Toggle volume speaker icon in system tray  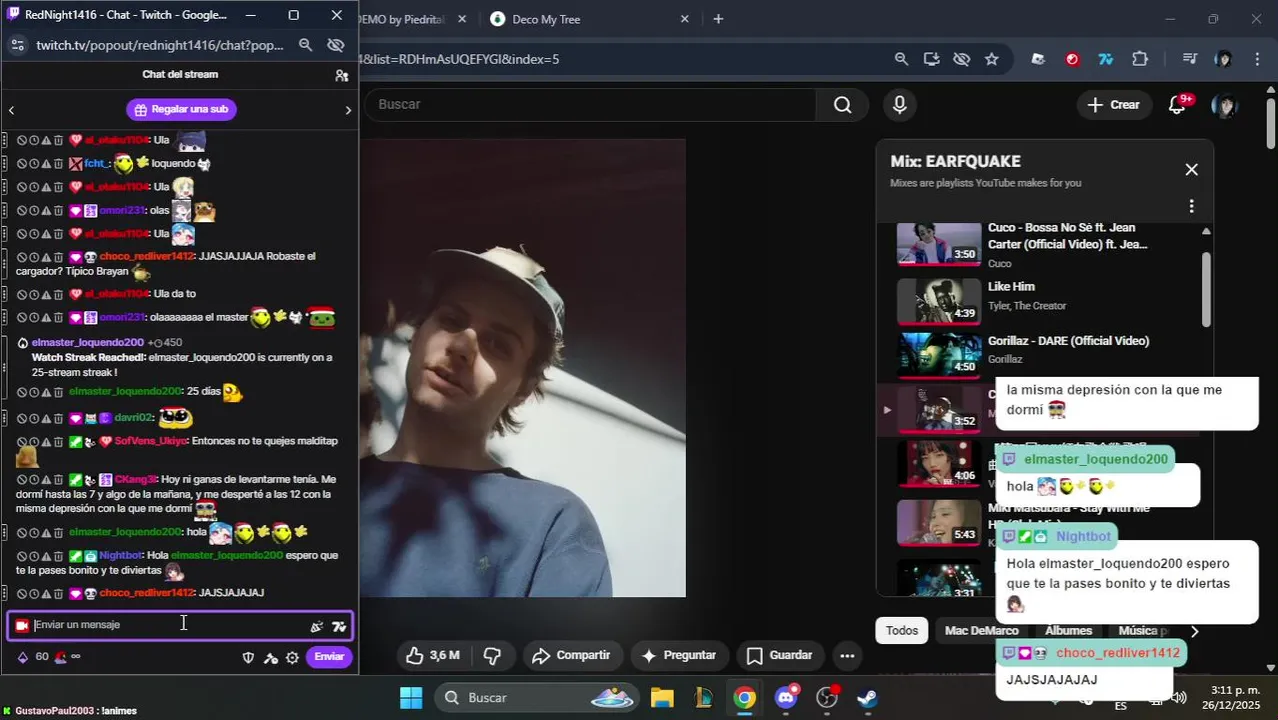pyautogui.click(x=1179, y=697)
